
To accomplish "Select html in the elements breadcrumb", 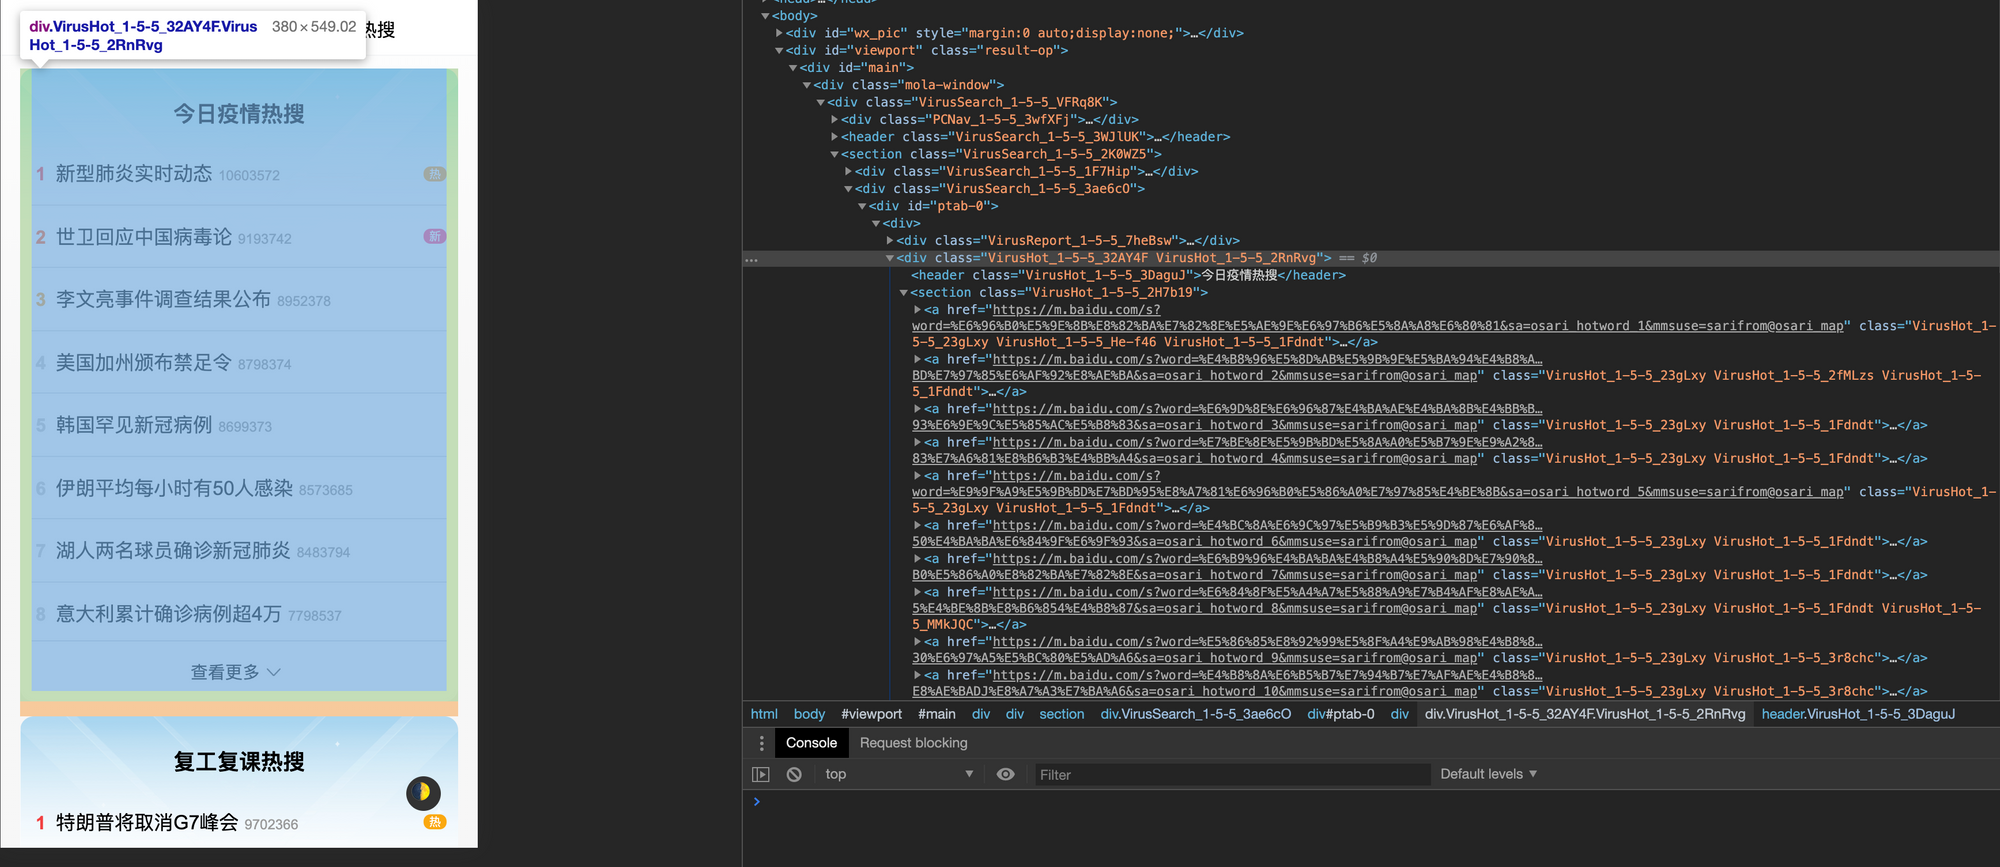I will [764, 714].
